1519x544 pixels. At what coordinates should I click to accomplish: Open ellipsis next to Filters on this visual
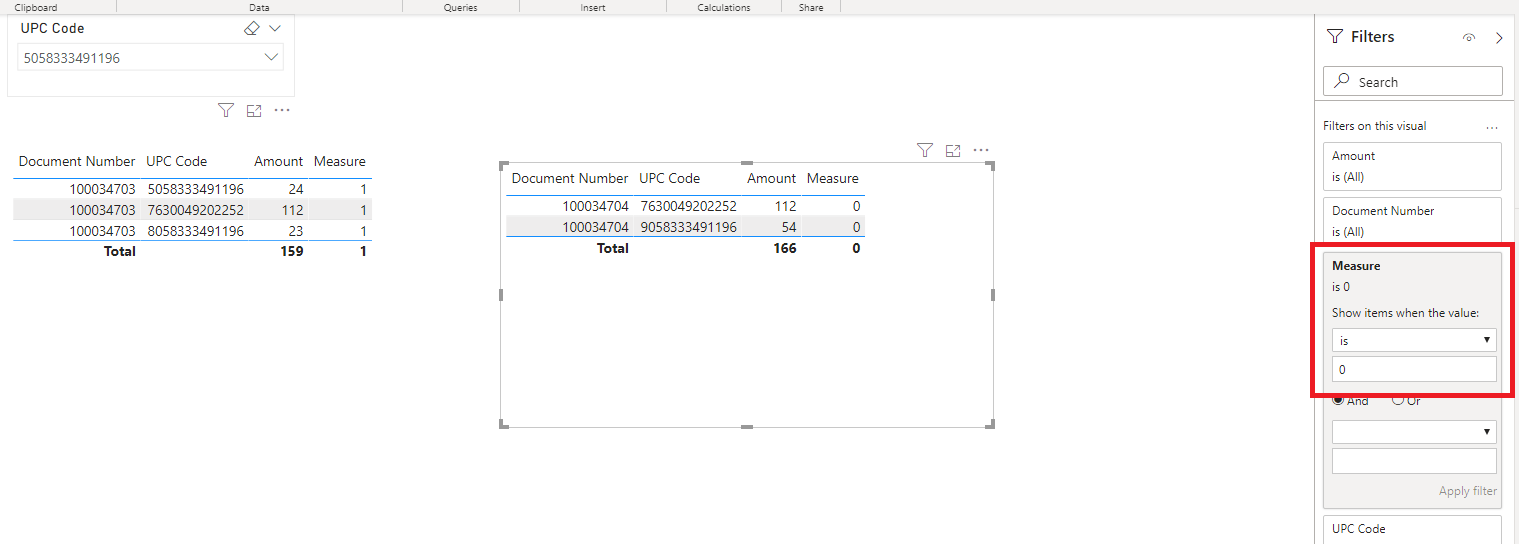click(1492, 127)
